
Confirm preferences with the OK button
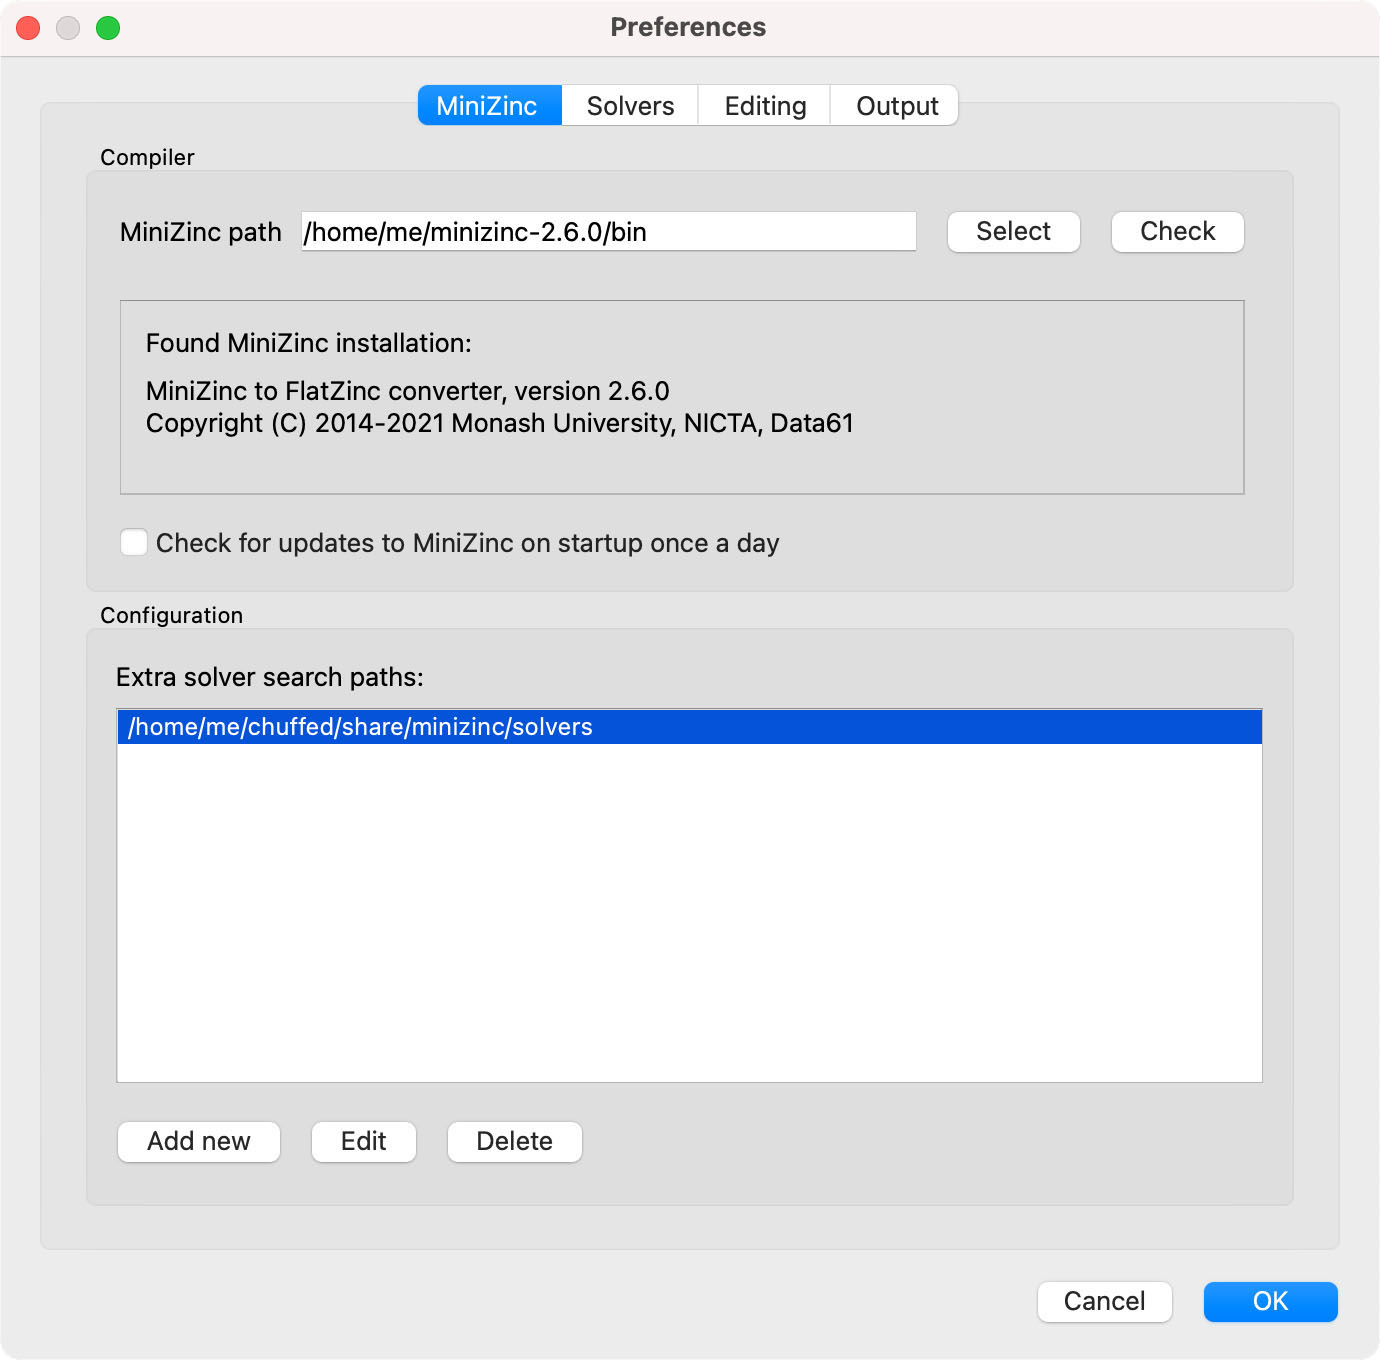pyautogui.click(x=1270, y=1301)
